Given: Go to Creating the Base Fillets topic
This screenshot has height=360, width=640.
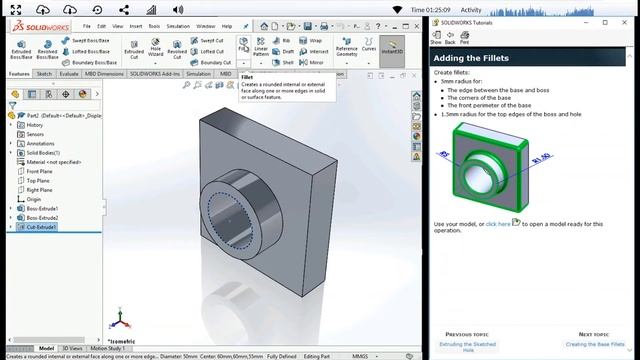Looking at the screenshot, I should (595, 344).
